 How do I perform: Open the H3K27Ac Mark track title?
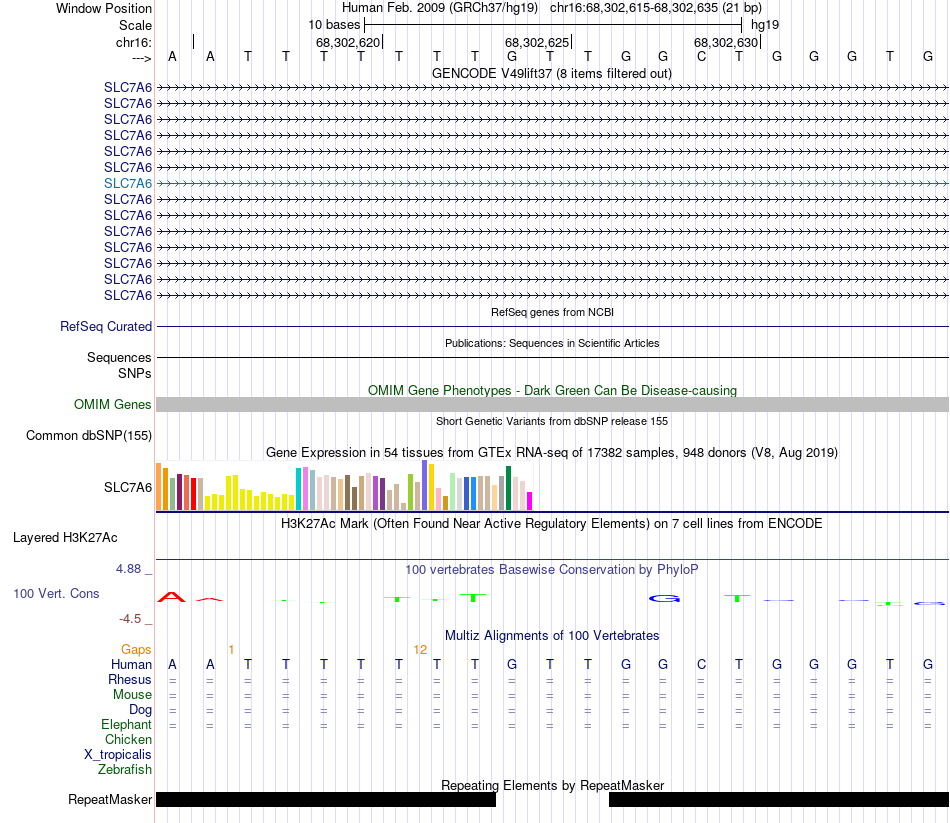pyautogui.click(x=551, y=524)
